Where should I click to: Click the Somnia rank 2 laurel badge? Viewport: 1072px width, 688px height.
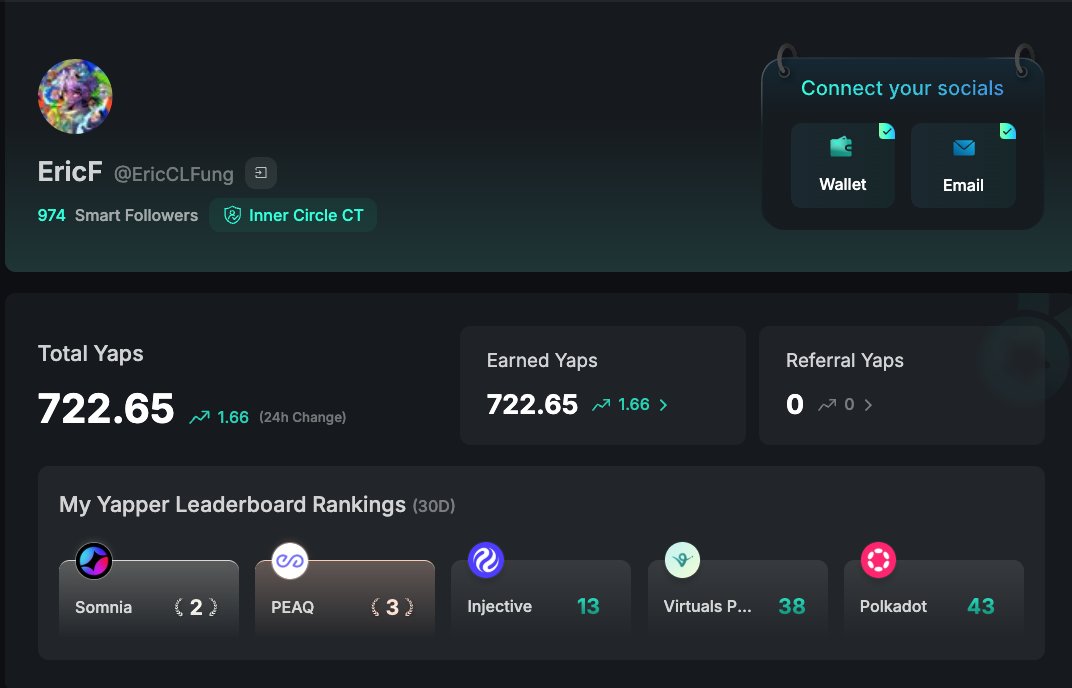click(196, 607)
